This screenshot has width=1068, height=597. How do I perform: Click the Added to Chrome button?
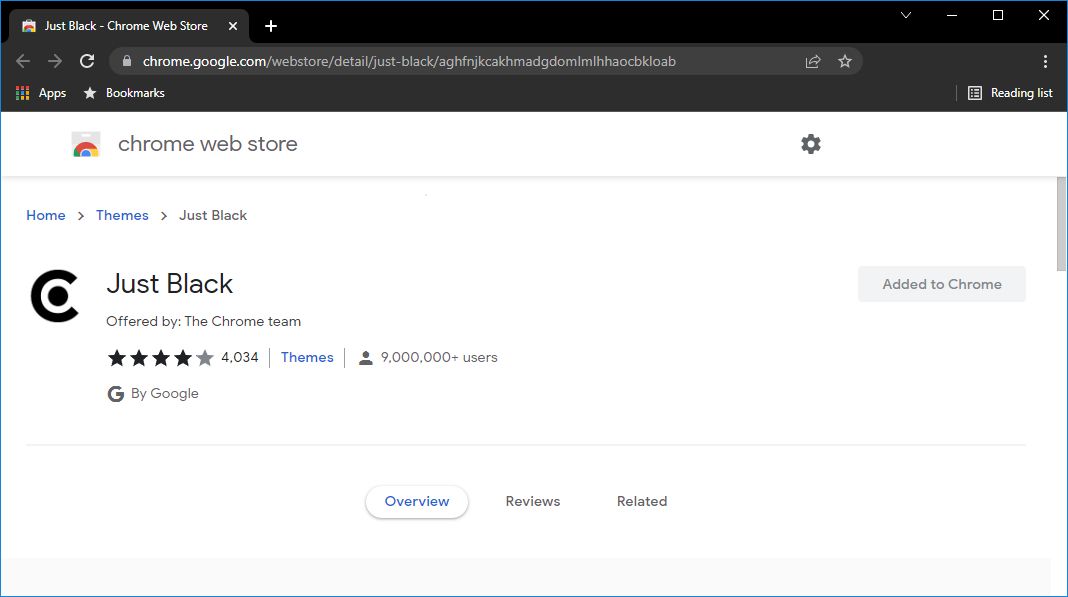941,284
